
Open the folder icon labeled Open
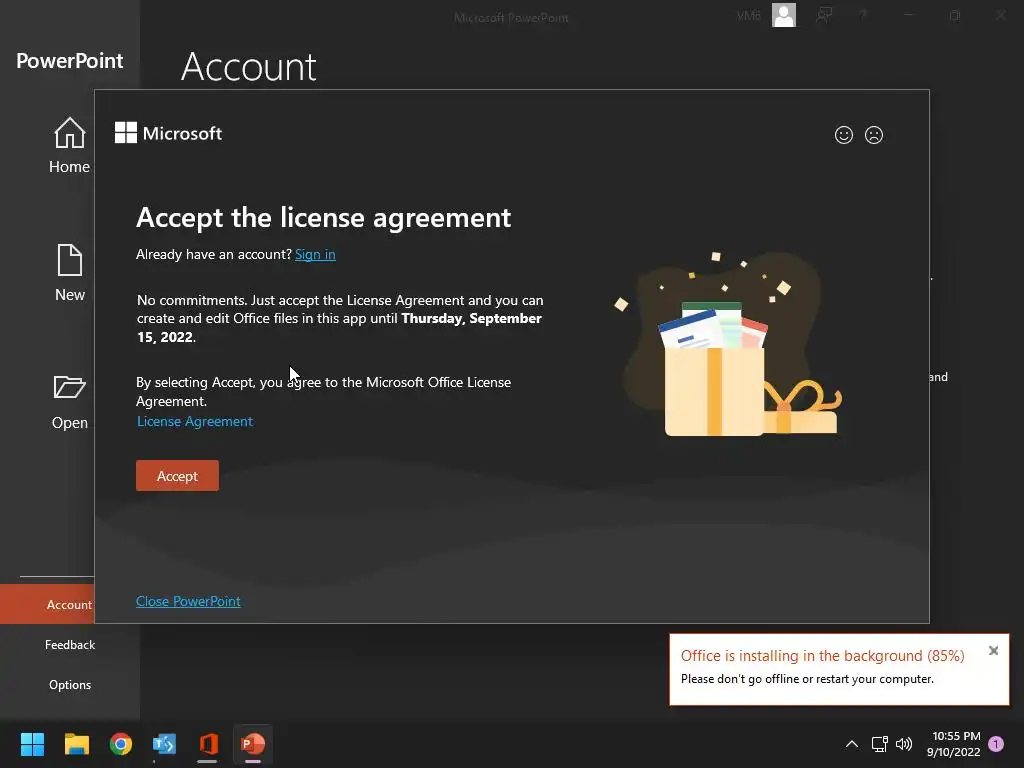tap(69, 387)
